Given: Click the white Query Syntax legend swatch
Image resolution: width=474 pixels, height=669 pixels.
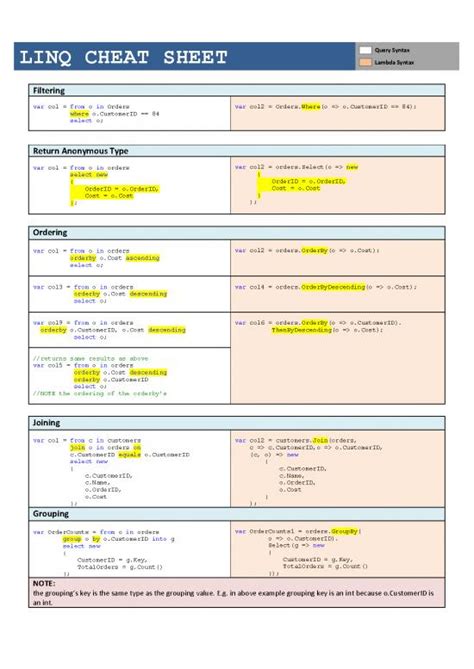Looking at the screenshot, I should 365,50.
